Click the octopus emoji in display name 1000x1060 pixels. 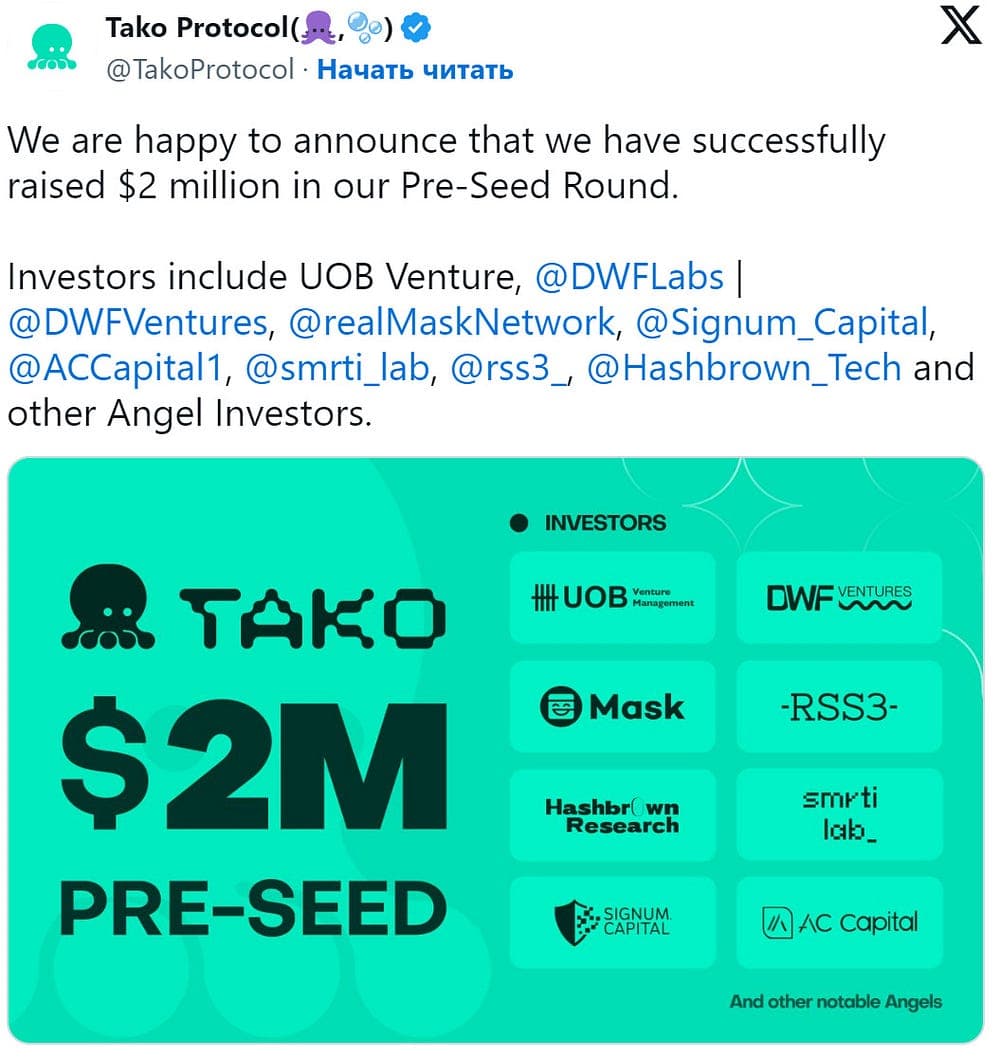(318, 28)
